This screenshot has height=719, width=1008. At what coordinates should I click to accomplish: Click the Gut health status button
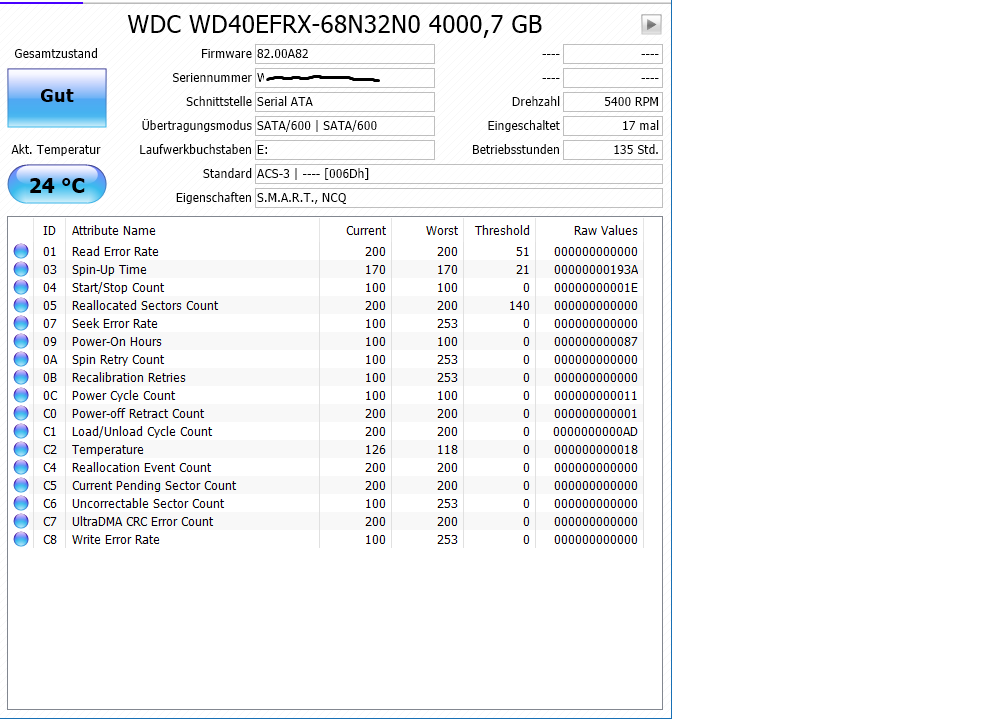pyautogui.click(x=57, y=98)
